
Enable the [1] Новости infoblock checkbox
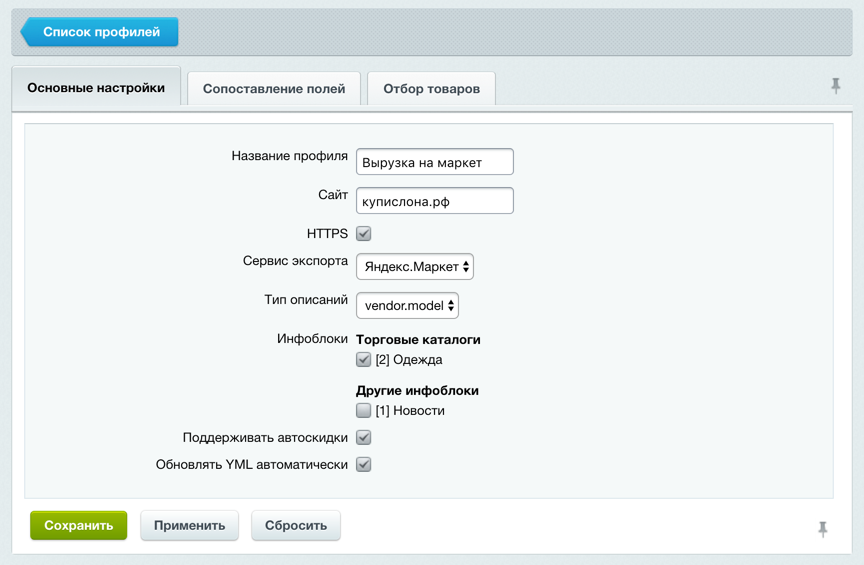pos(364,411)
